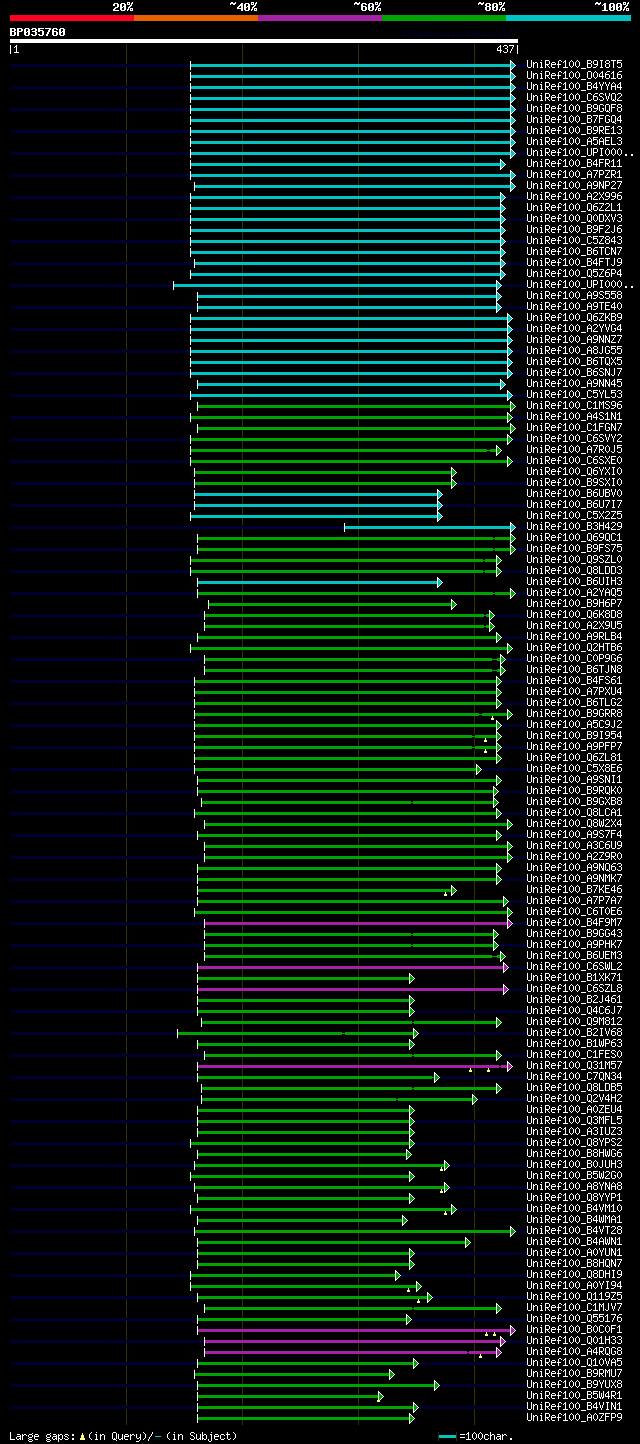Select label UniRef100_B9SXI0
The width and height of the screenshot is (640, 1444).
[x=574, y=482]
